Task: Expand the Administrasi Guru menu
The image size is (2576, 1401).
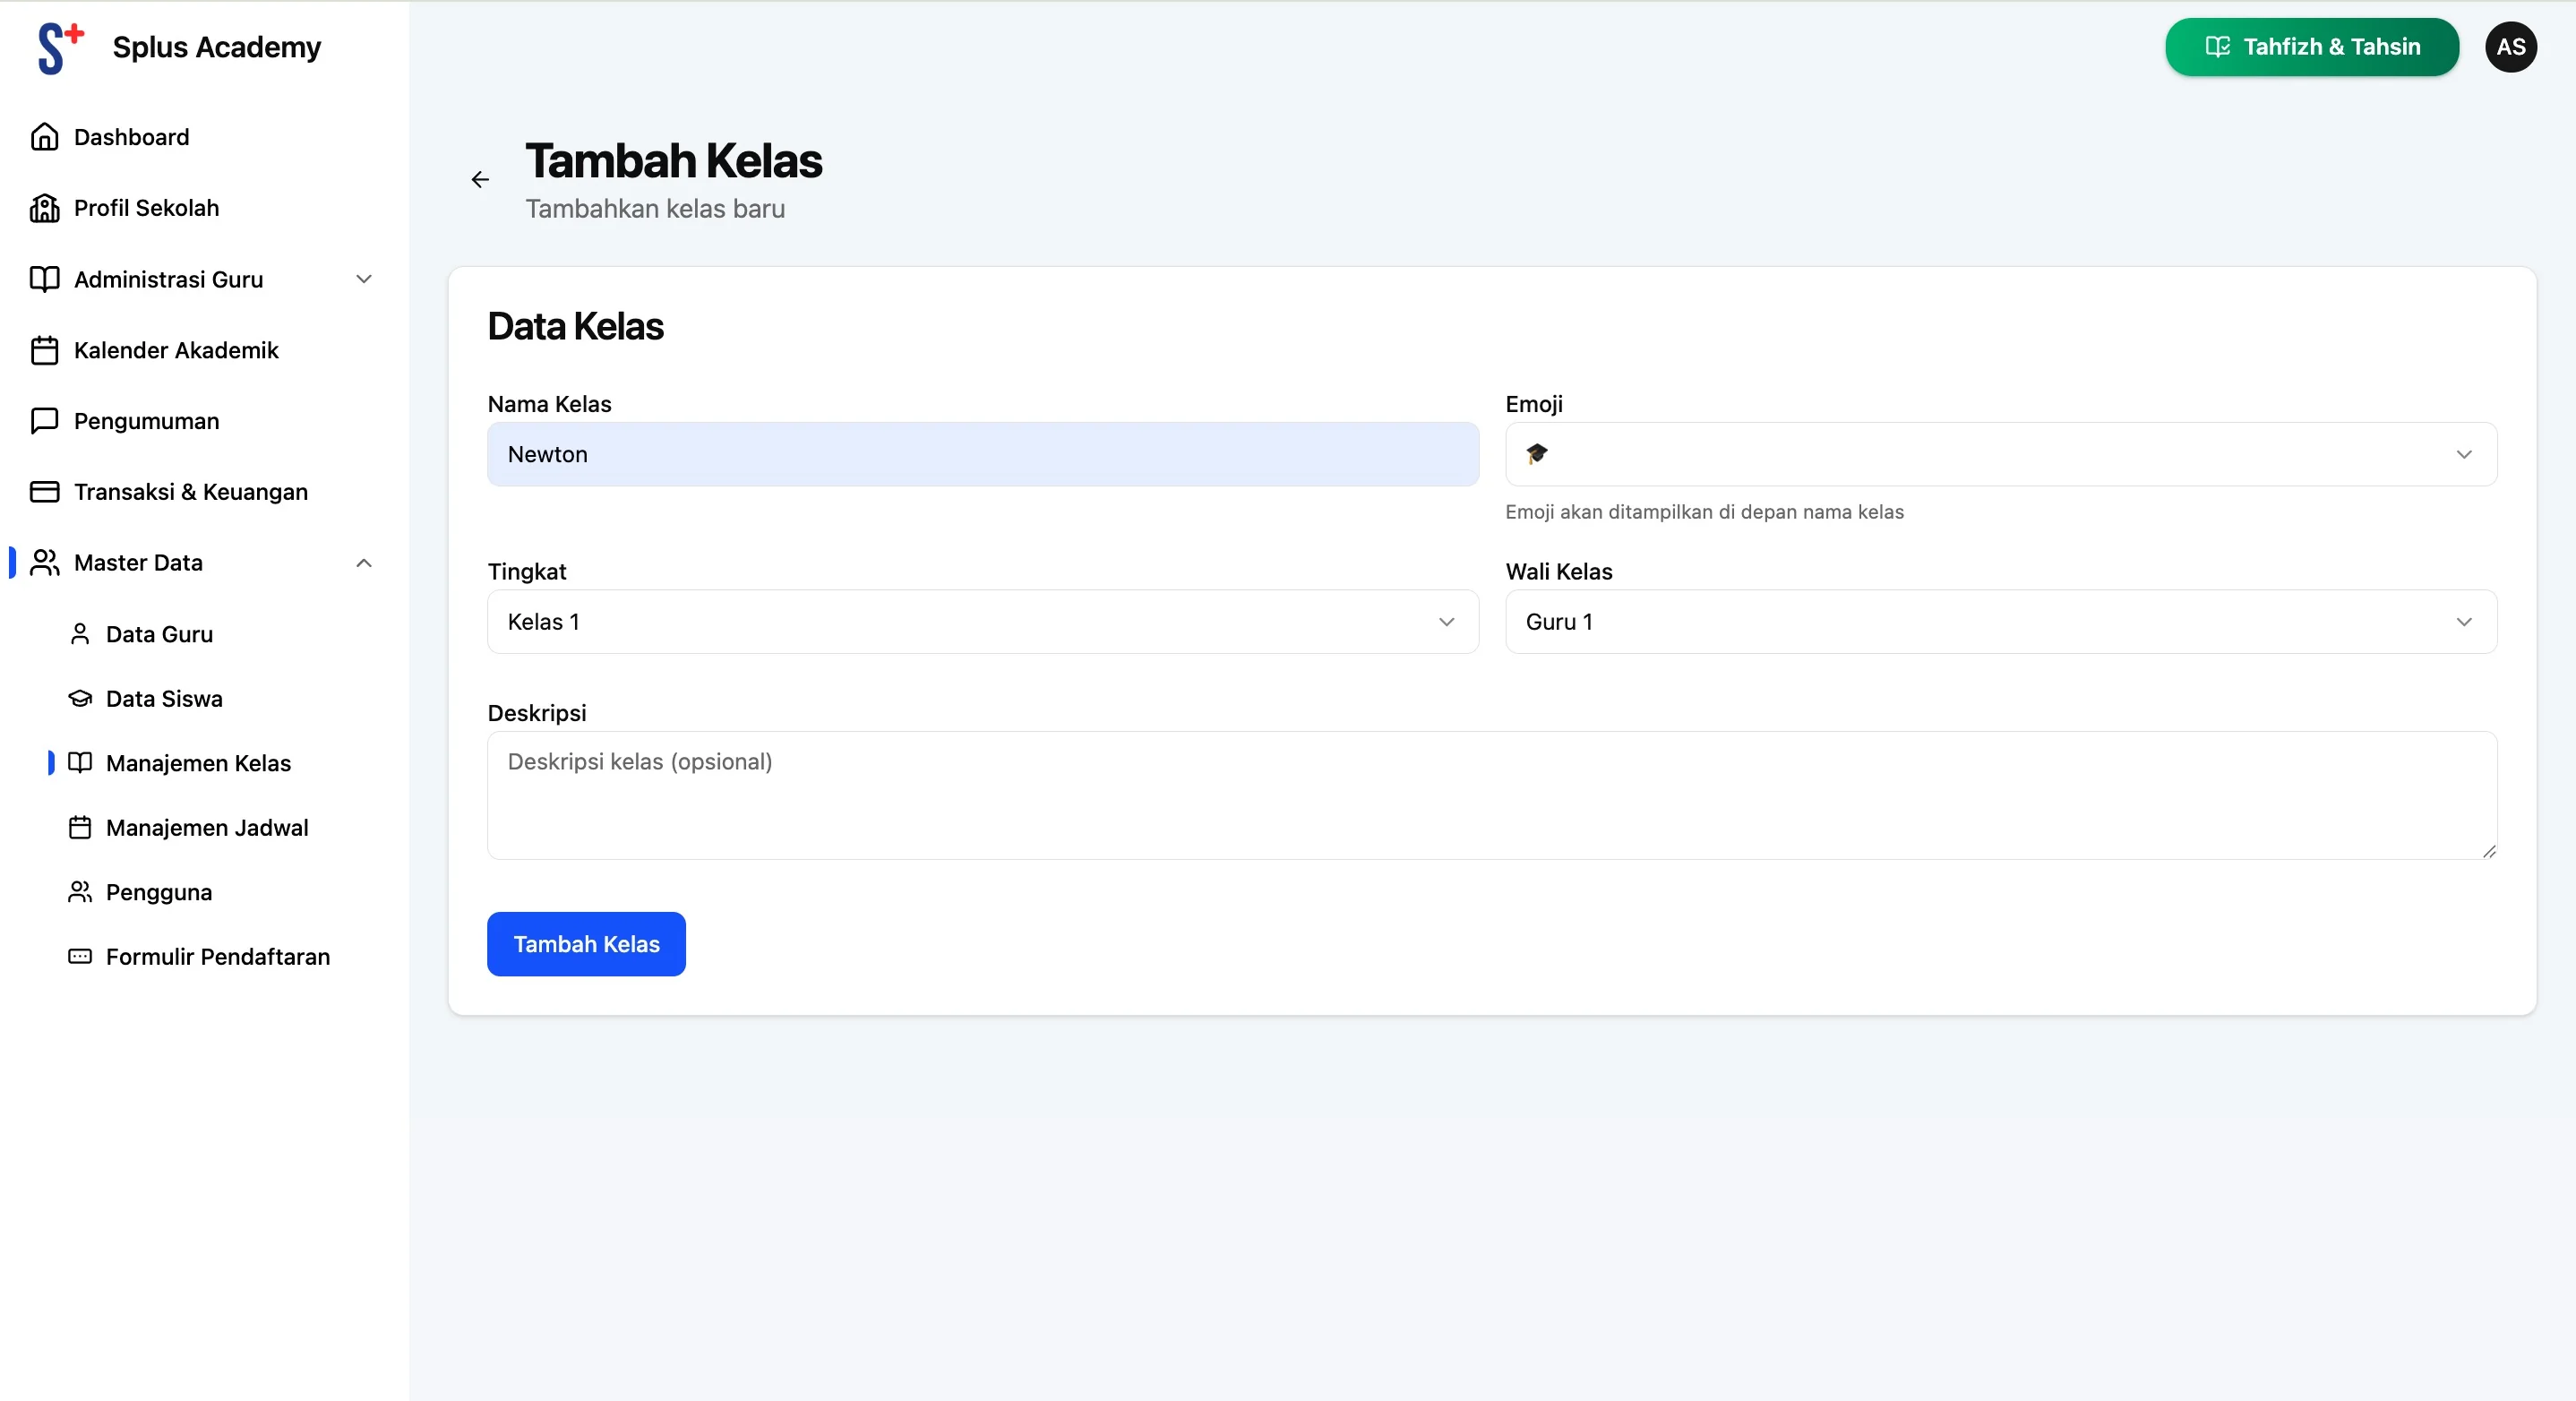Action: (x=364, y=280)
